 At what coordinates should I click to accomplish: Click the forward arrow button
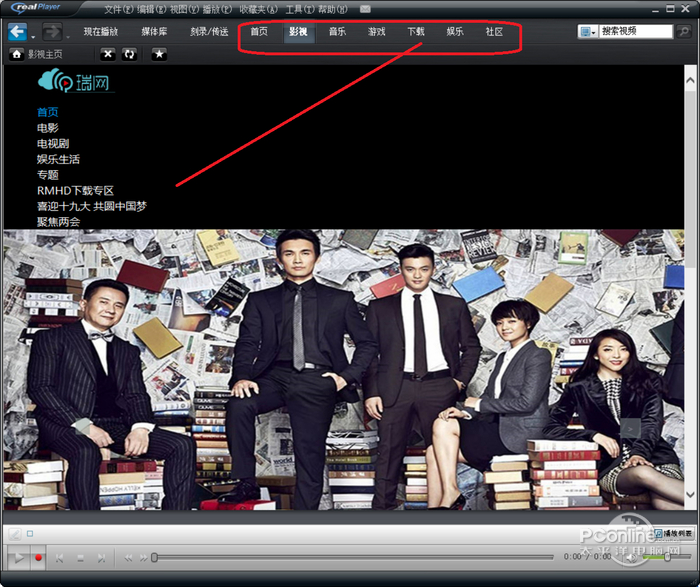coord(52,32)
